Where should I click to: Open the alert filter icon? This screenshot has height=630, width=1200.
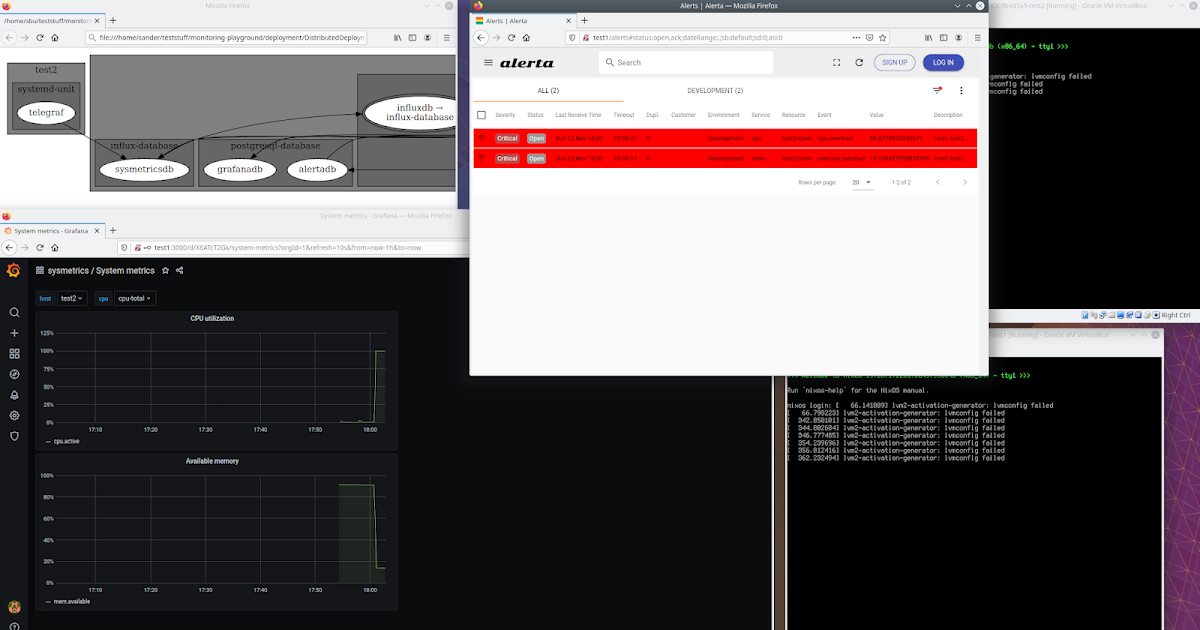(x=937, y=90)
